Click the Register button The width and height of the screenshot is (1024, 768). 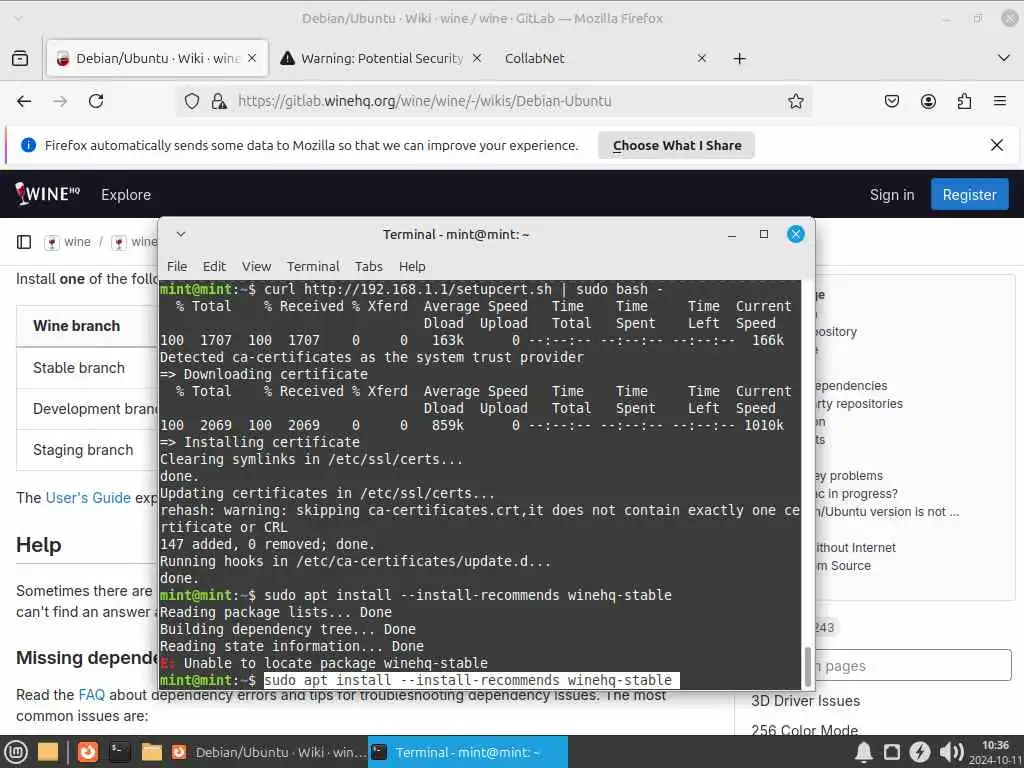pos(969,195)
